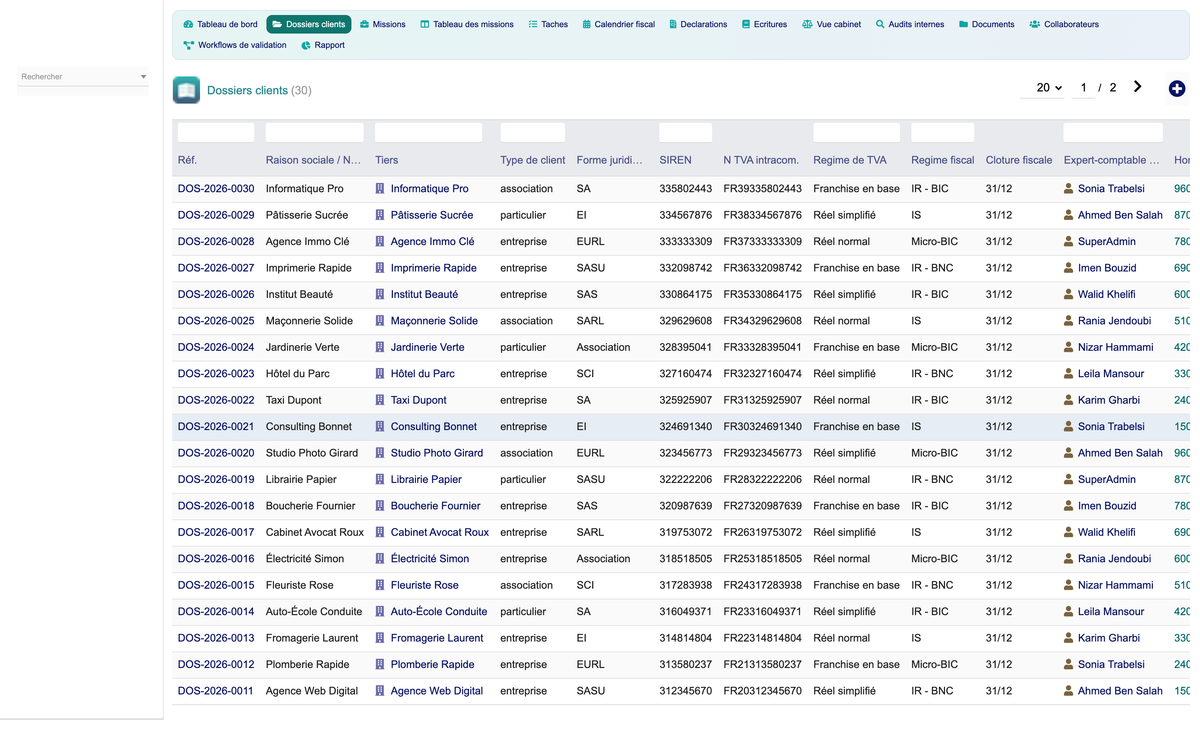
Task: Go to the Taches tab
Action: click(x=548, y=24)
